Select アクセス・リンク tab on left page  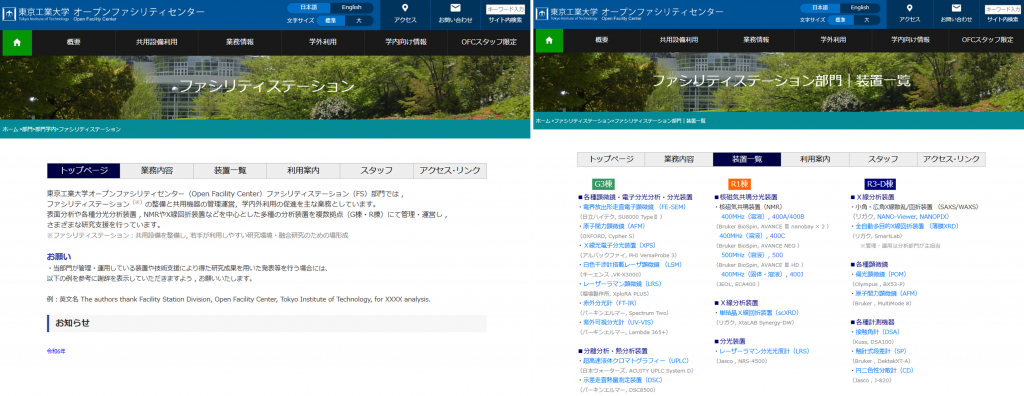[450, 171]
